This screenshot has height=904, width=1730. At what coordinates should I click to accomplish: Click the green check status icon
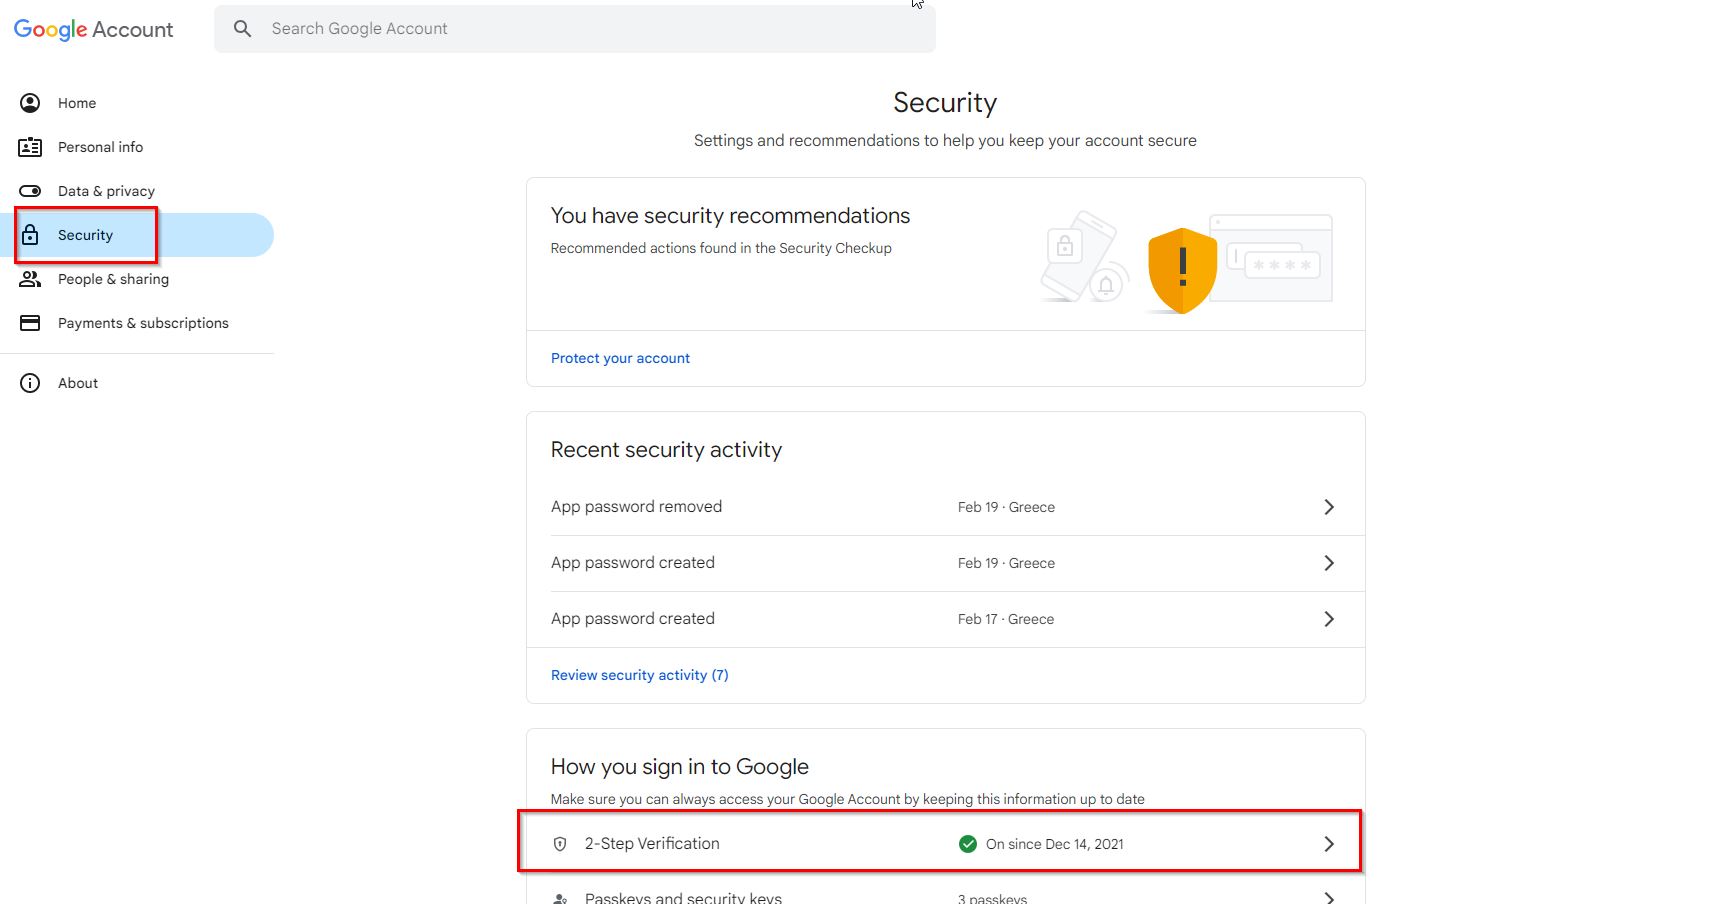tap(967, 844)
